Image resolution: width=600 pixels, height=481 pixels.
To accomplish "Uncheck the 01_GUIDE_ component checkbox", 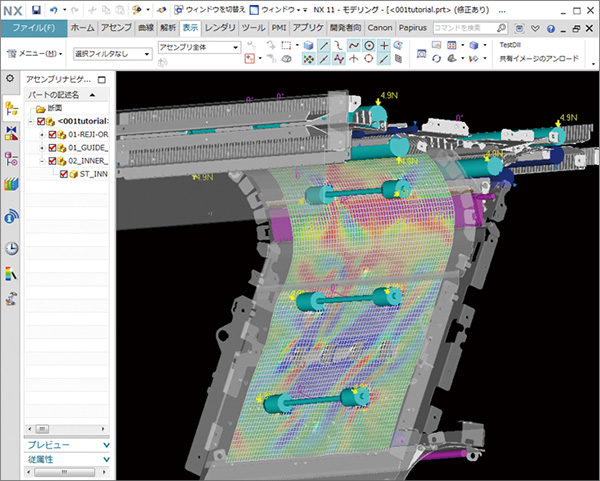I will [x=52, y=148].
